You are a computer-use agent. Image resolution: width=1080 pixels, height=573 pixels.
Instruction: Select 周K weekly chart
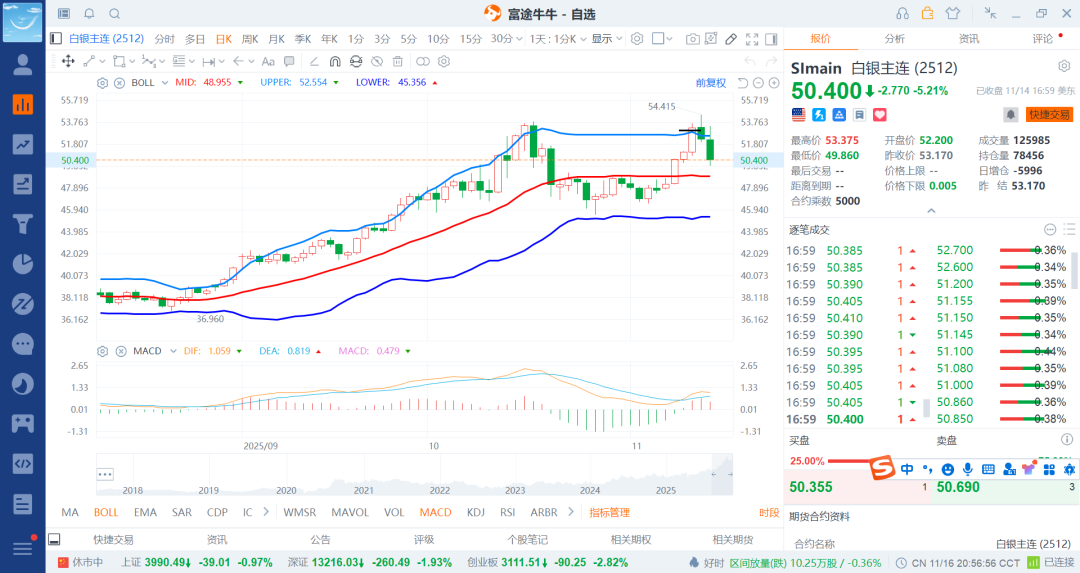click(250, 39)
